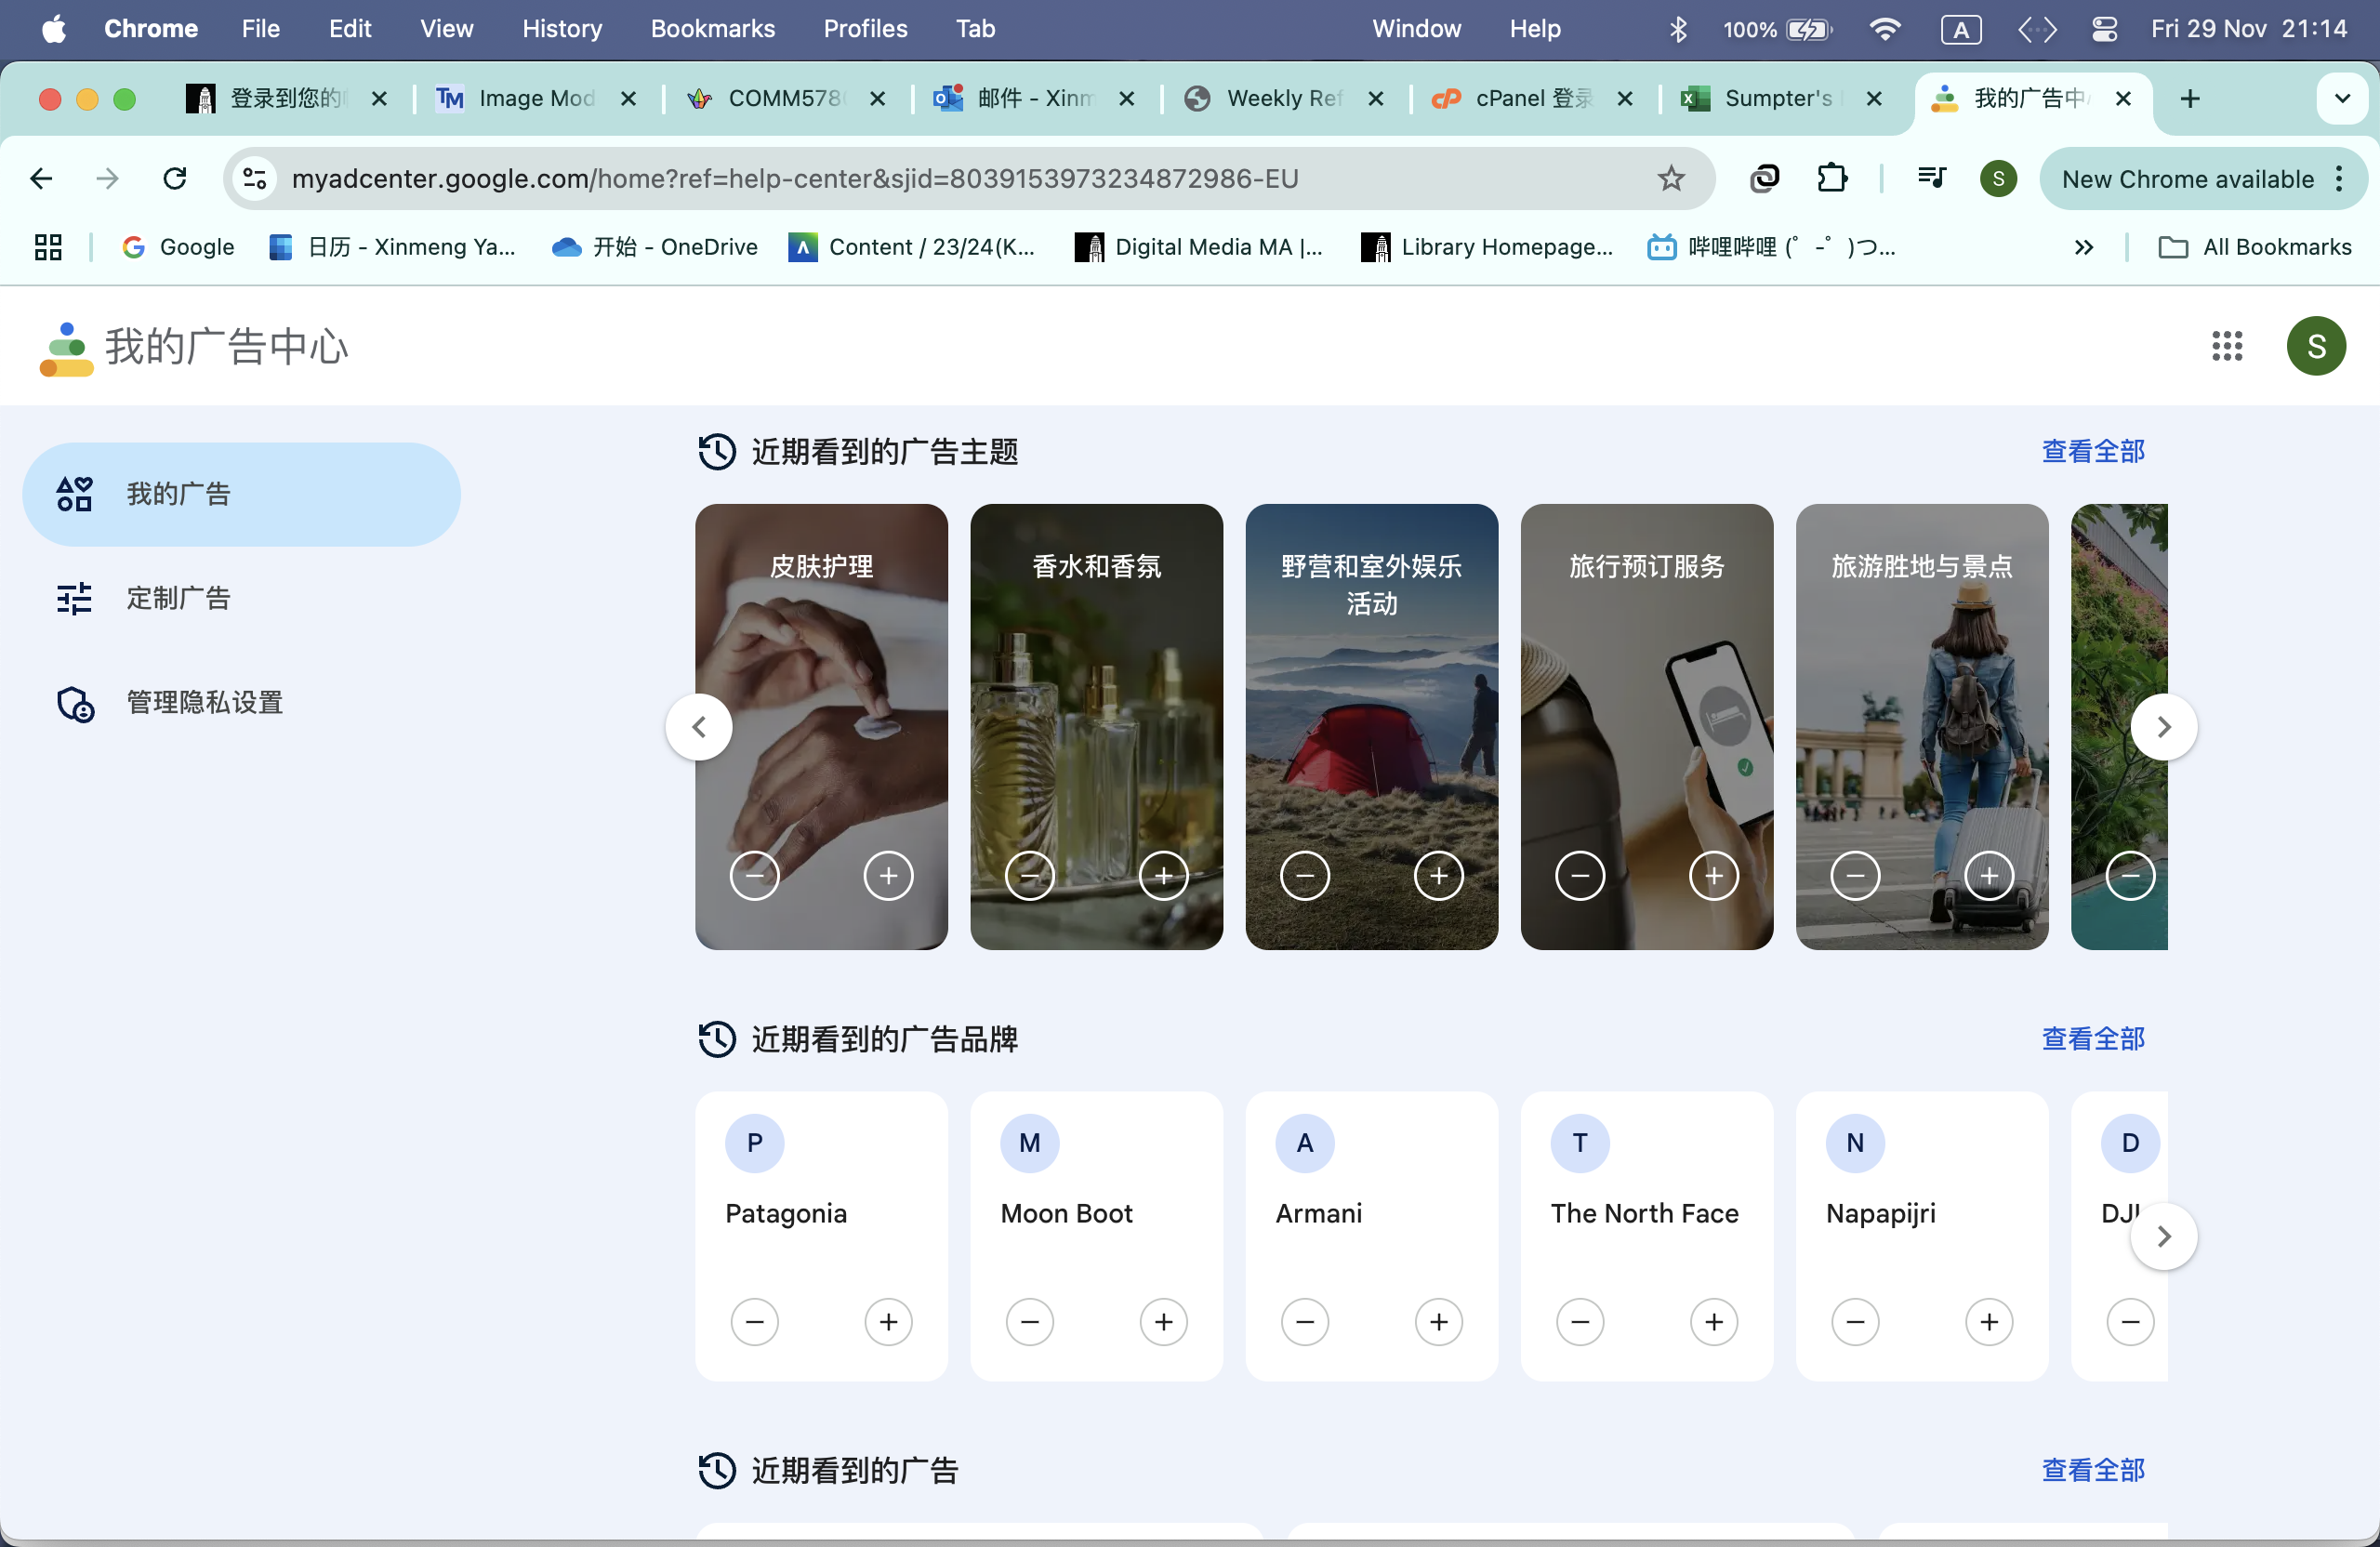Click 查看全部 link for 近期看到的广告品牌
The height and width of the screenshot is (1547, 2380).
click(x=2092, y=1039)
